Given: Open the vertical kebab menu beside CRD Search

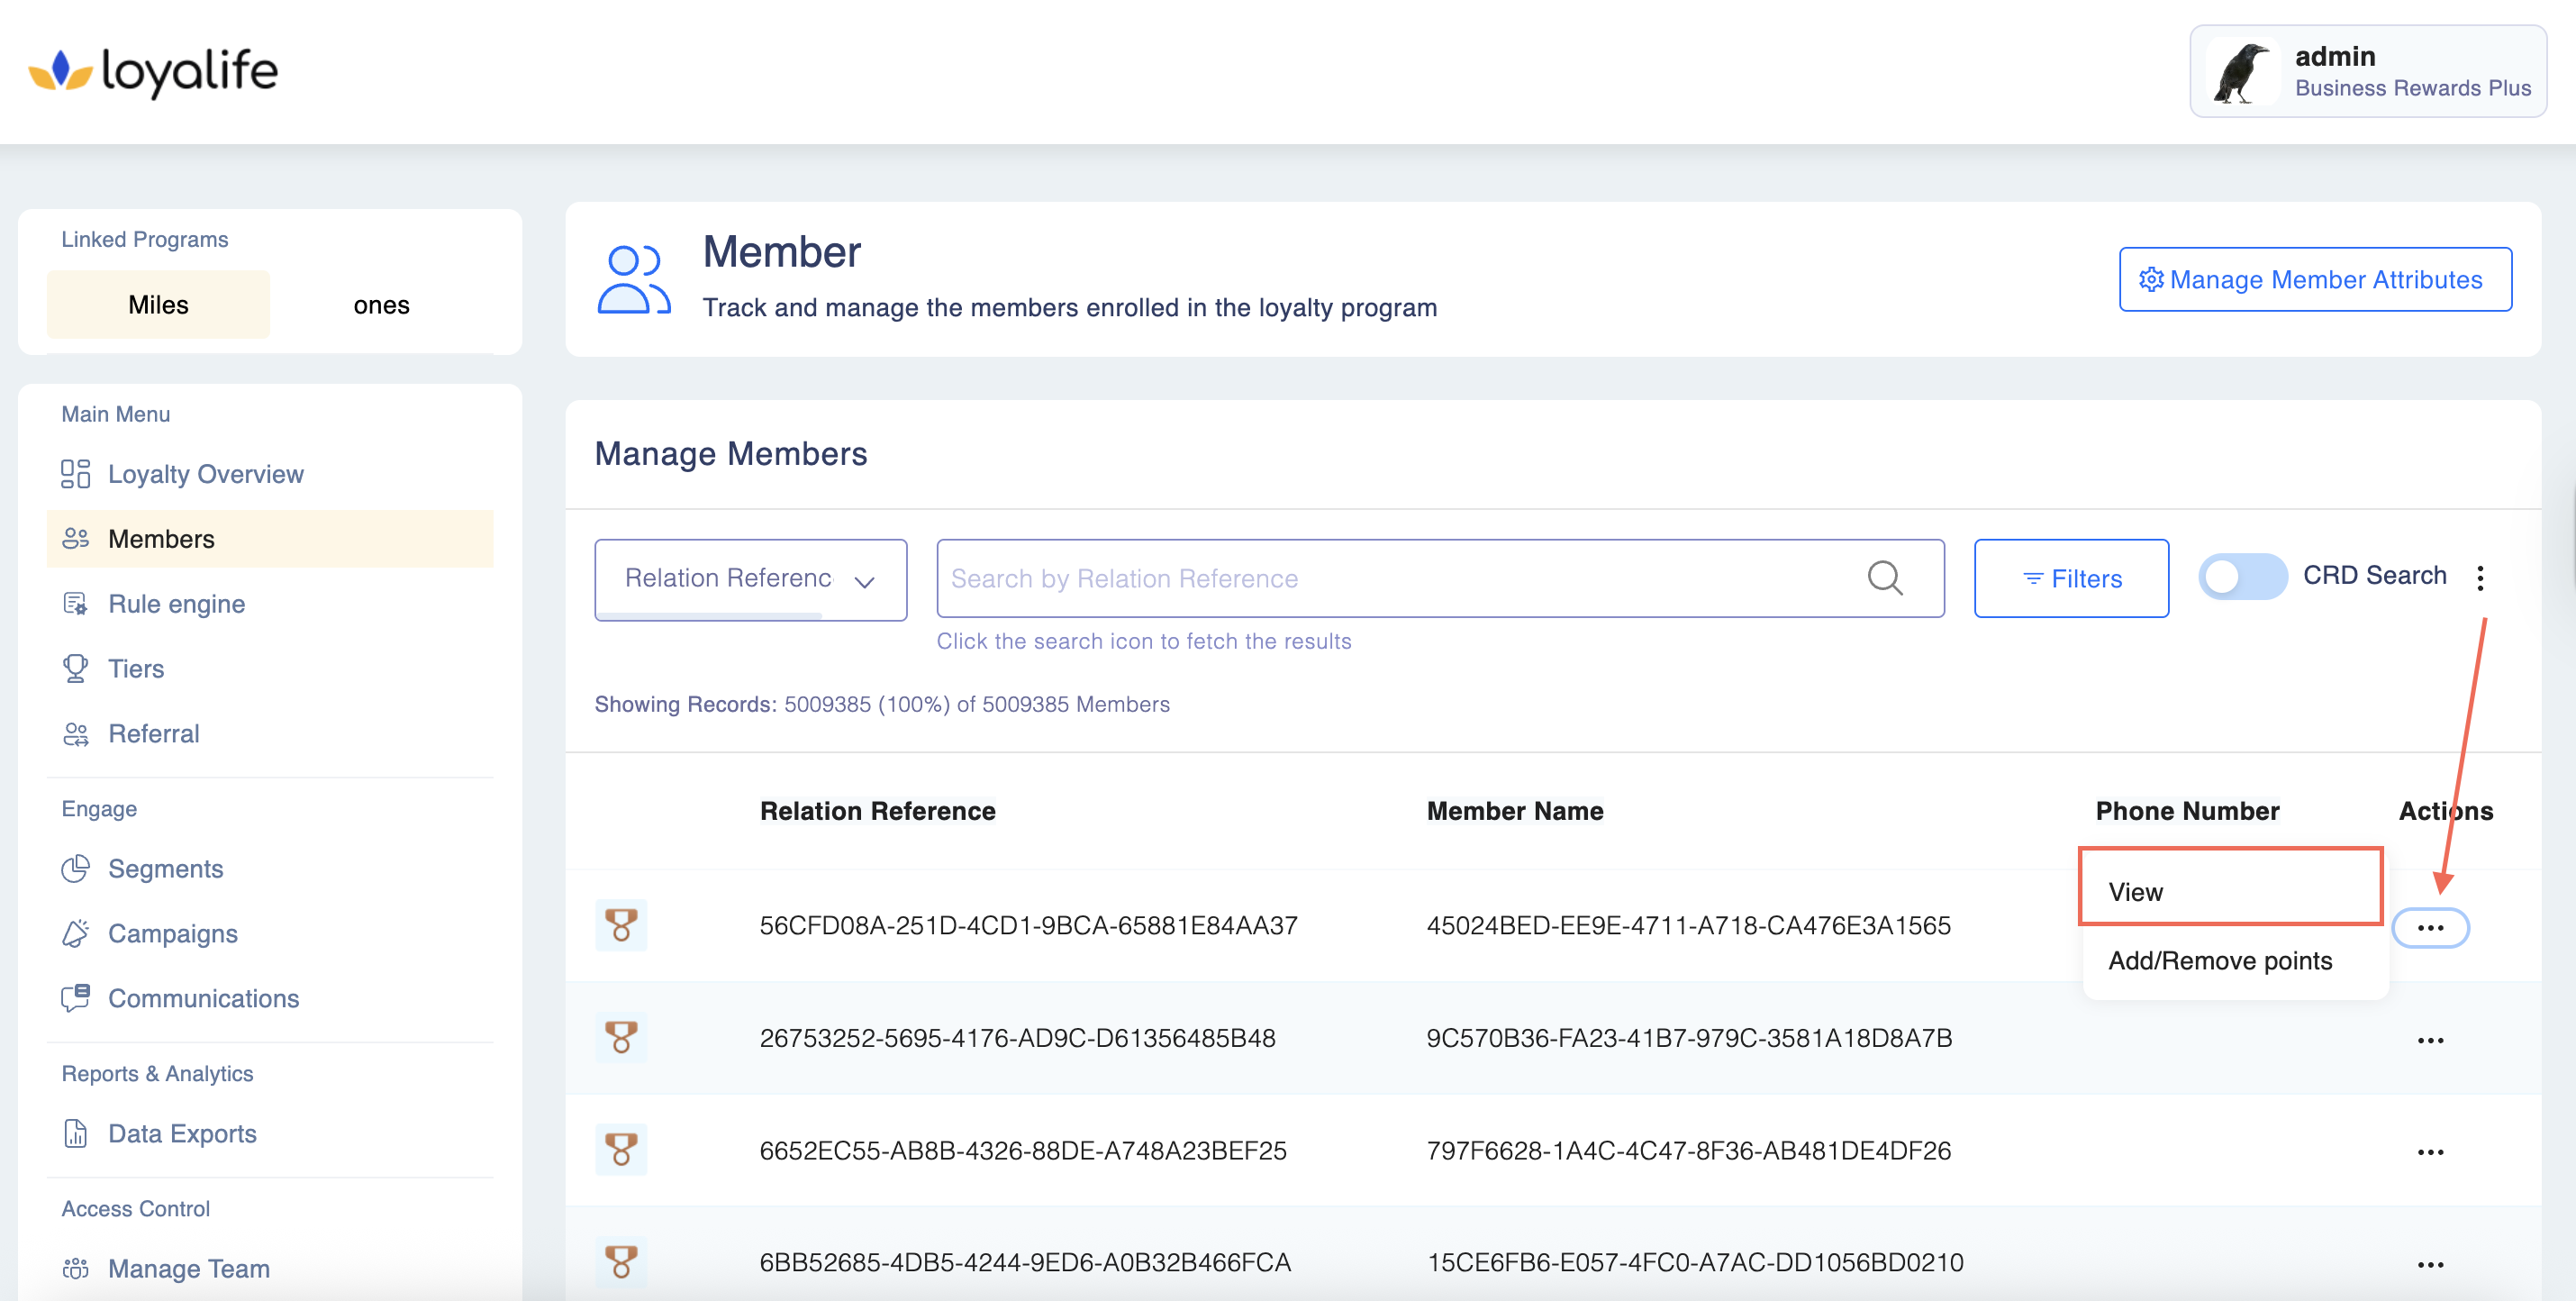Looking at the screenshot, I should pyautogui.click(x=2480, y=578).
